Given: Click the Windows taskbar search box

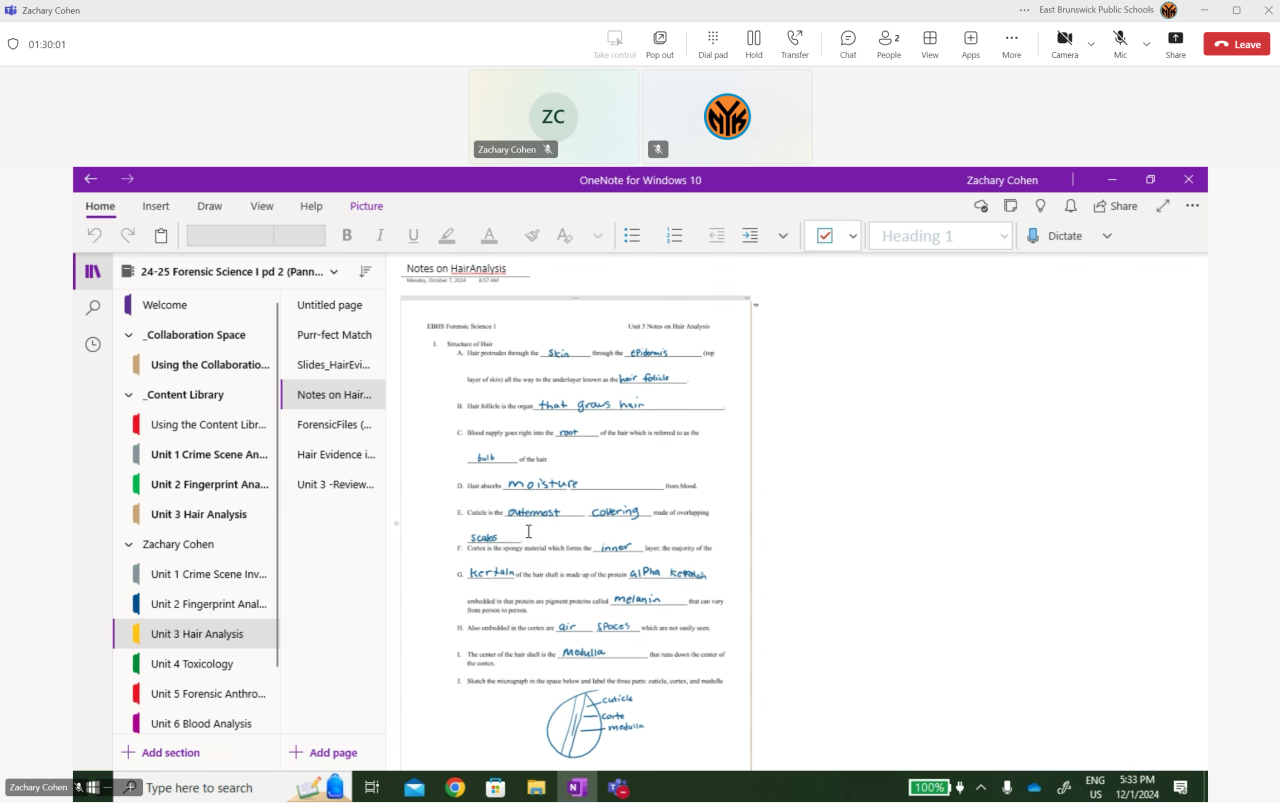Looking at the screenshot, I should 199,788.
